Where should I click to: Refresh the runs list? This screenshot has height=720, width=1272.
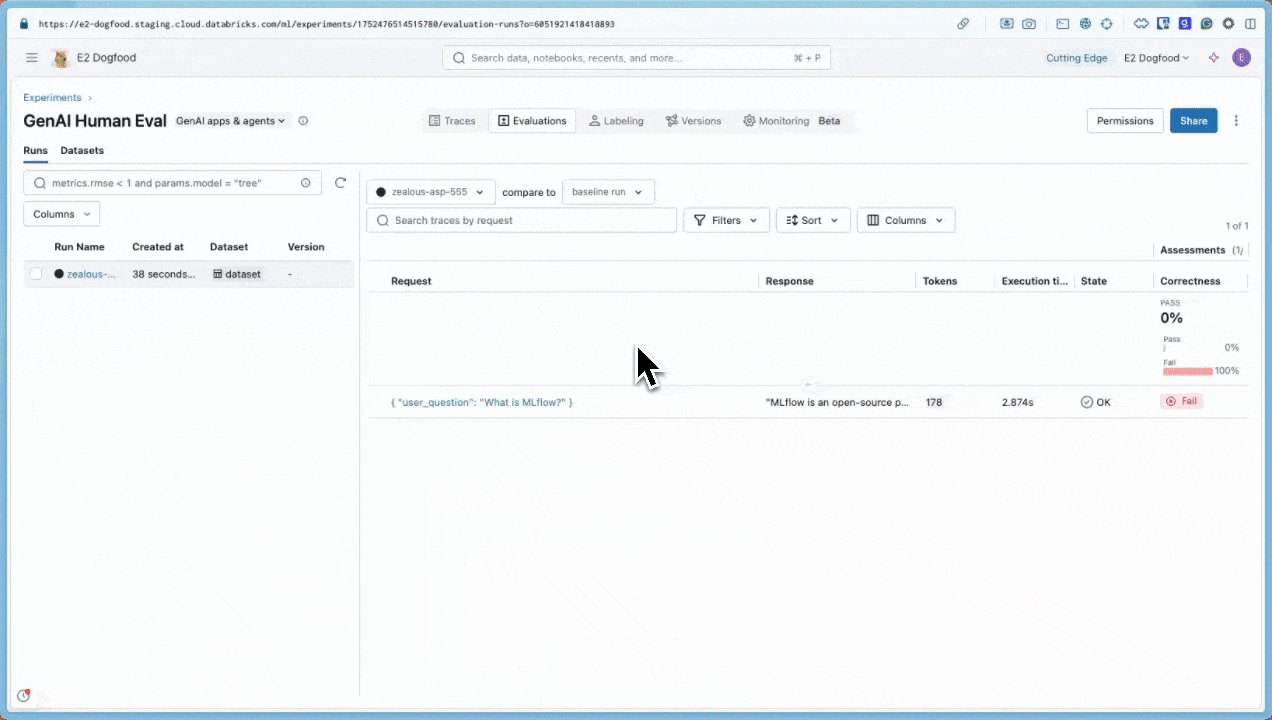[x=340, y=183]
